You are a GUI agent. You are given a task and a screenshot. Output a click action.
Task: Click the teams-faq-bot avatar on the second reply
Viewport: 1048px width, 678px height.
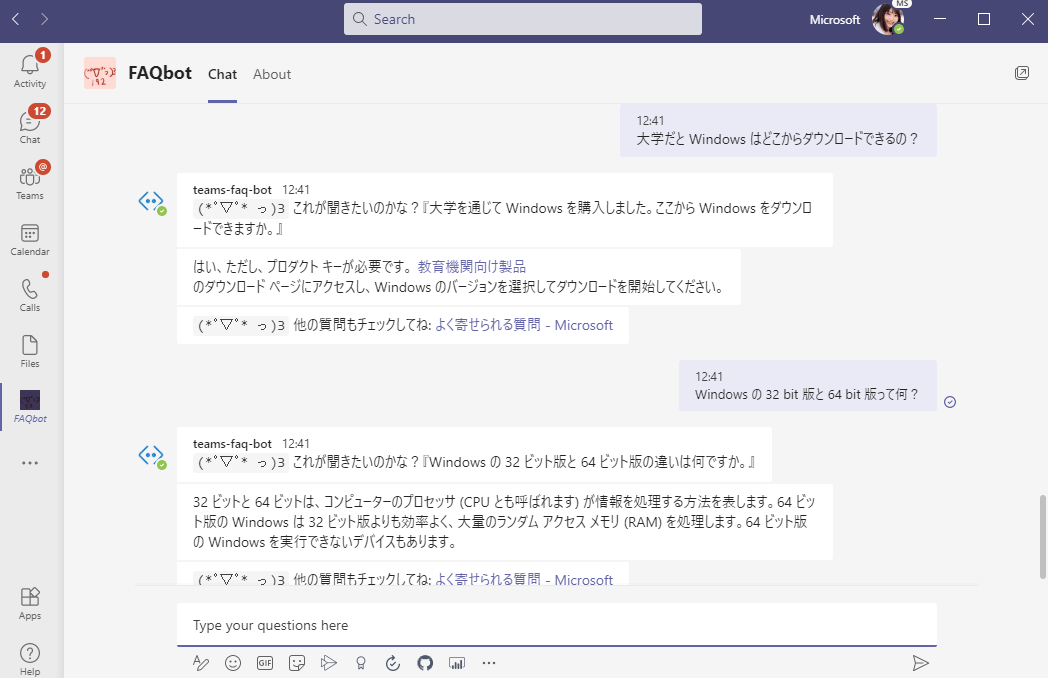click(152, 456)
